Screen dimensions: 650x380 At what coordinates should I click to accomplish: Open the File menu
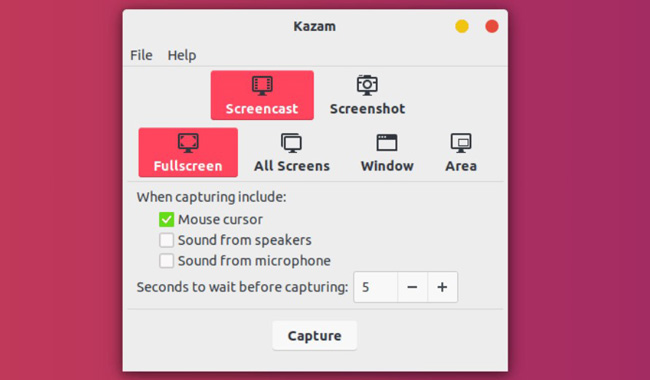[141, 55]
